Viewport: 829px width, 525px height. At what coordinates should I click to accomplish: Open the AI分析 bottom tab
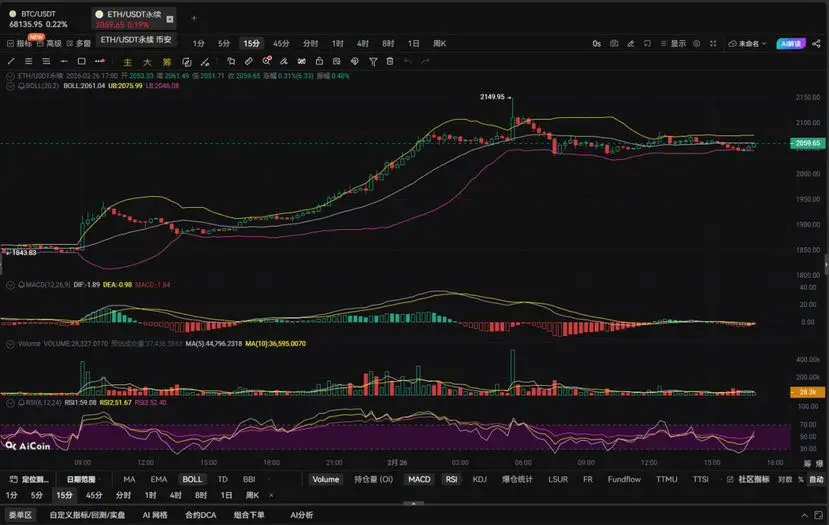point(301,515)
